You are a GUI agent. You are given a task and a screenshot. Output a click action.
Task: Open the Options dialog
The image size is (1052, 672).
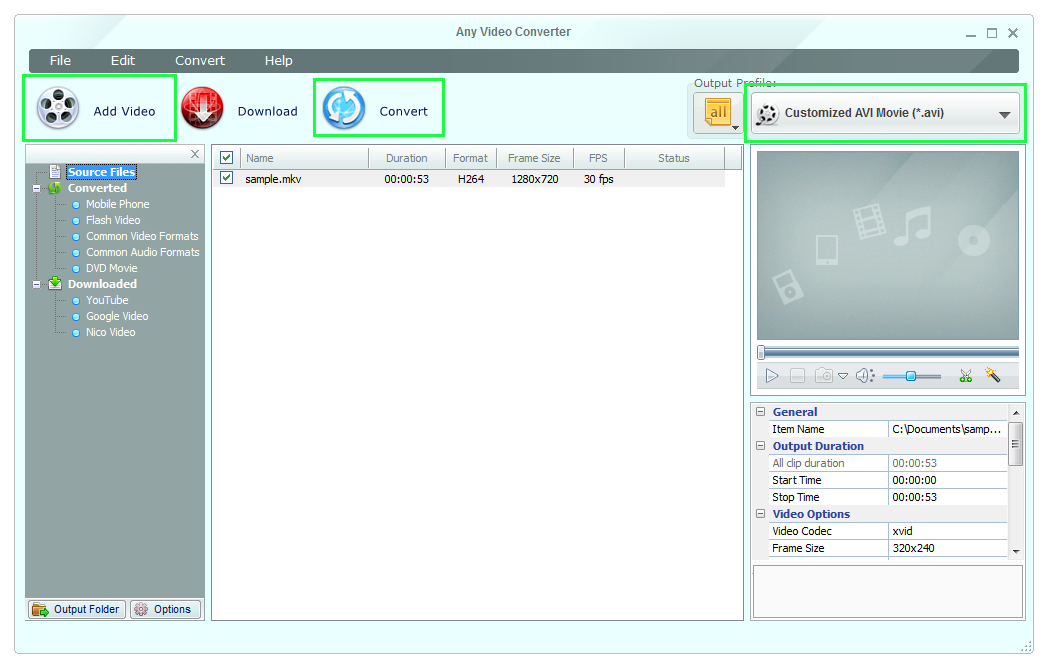point(165,608)
